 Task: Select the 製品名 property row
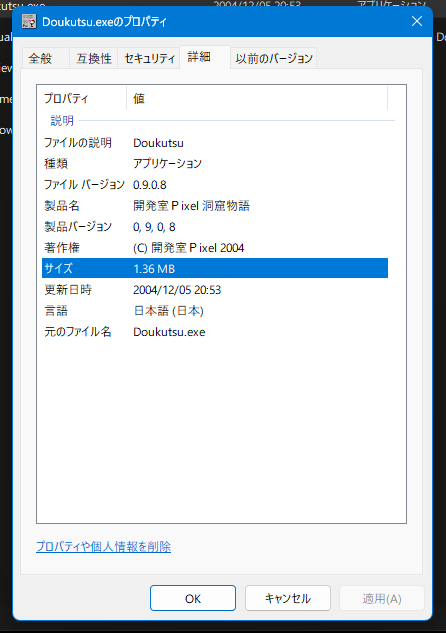(215, 205)
